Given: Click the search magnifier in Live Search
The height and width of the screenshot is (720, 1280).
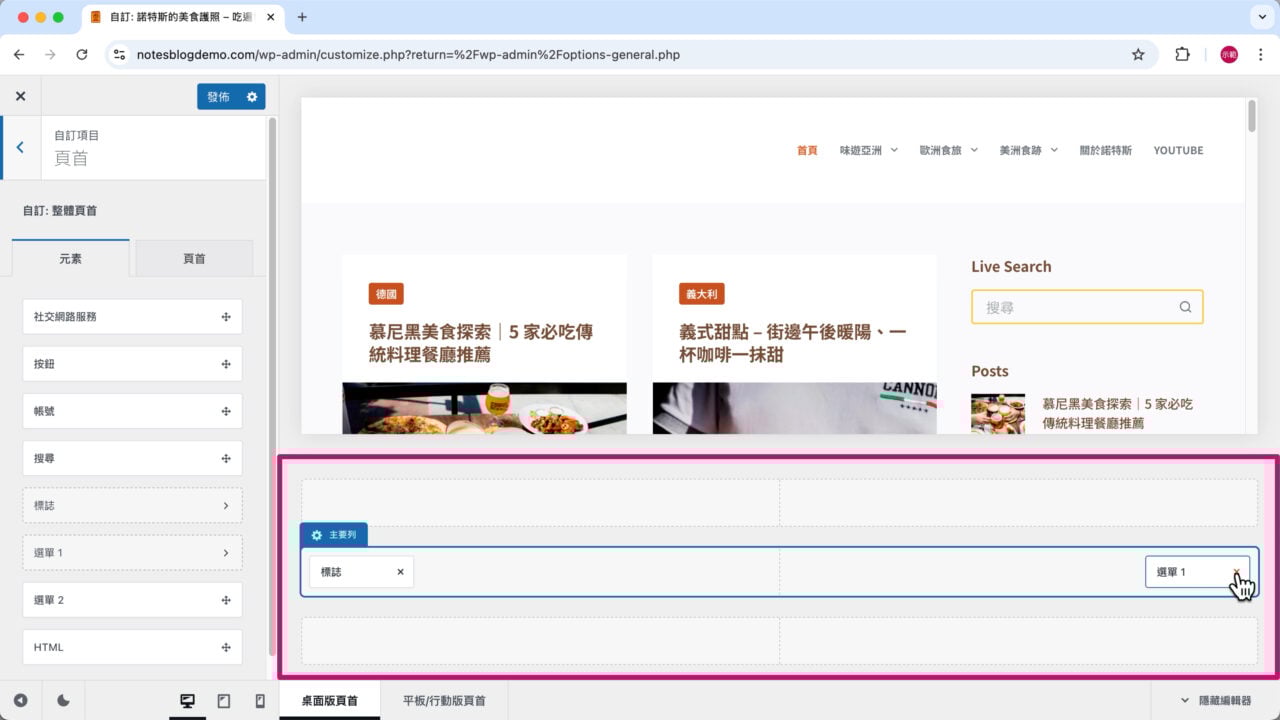Looking at the screenshot, I should click(x=1185, y=307).
